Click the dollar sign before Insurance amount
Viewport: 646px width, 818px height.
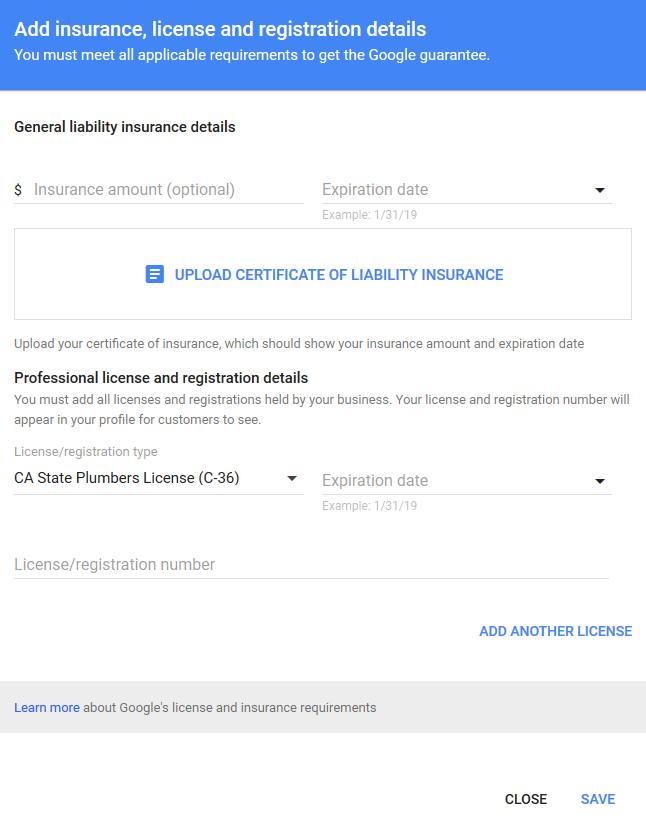(18, 190)
